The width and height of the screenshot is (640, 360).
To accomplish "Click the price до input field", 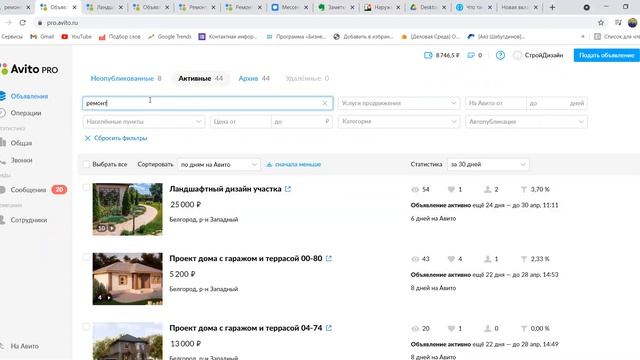I will coord(301,122).
